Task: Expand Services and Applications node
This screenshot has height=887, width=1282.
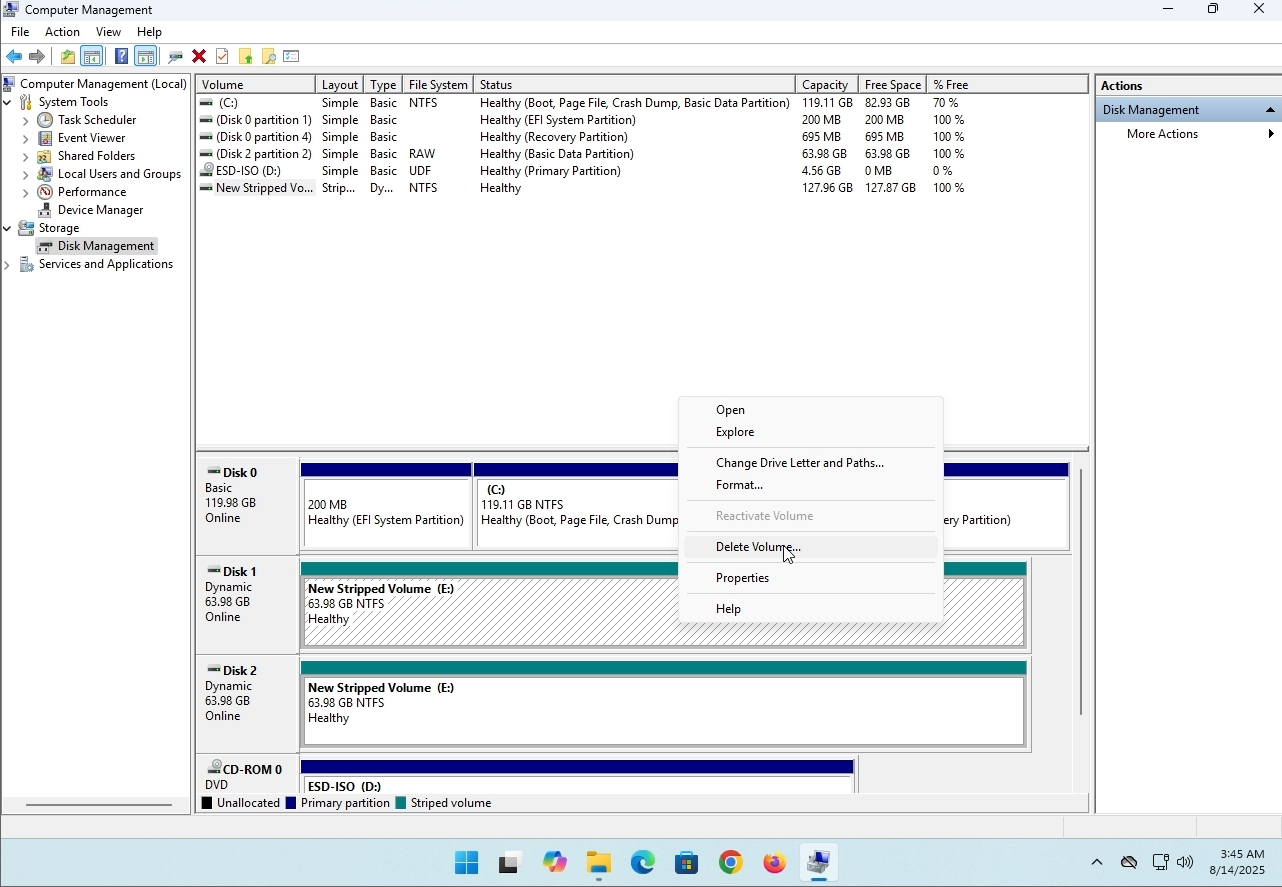Action: (x=7, y=265)
